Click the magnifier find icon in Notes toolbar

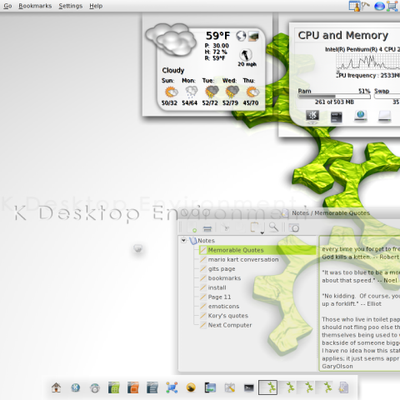click(x=274, y=227)
